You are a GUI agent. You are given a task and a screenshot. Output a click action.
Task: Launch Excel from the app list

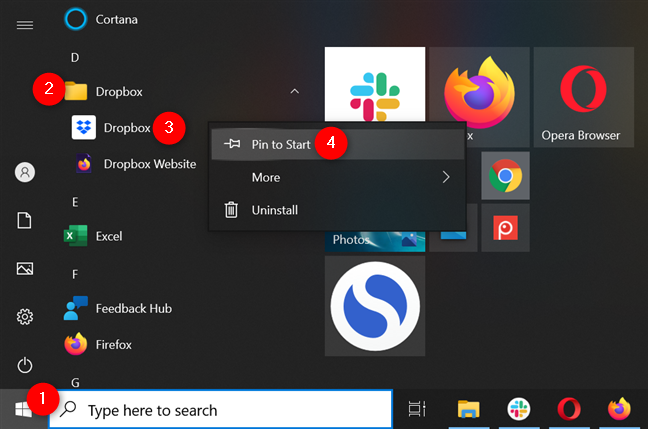[x=93, y=236]
